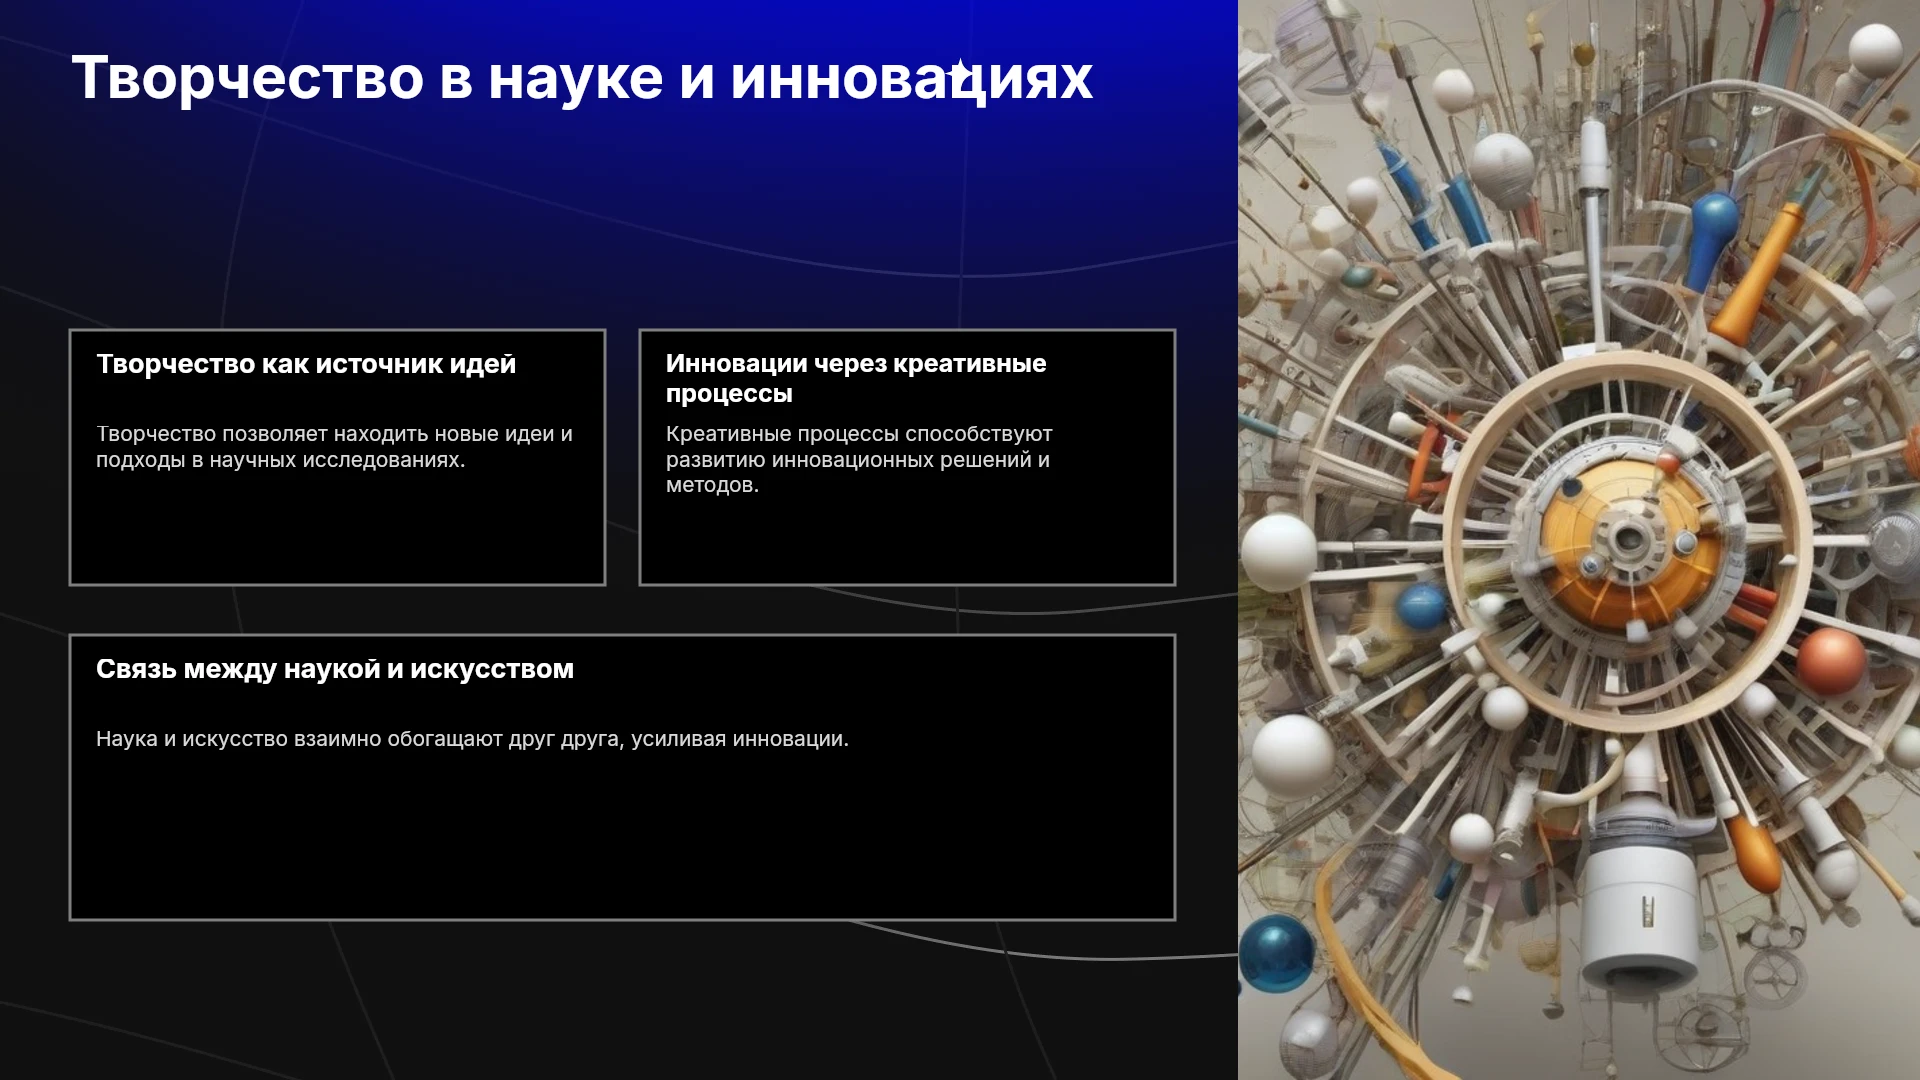
Task: Click empty area inside the bottom wide card
Action: [x=622, y=840]
